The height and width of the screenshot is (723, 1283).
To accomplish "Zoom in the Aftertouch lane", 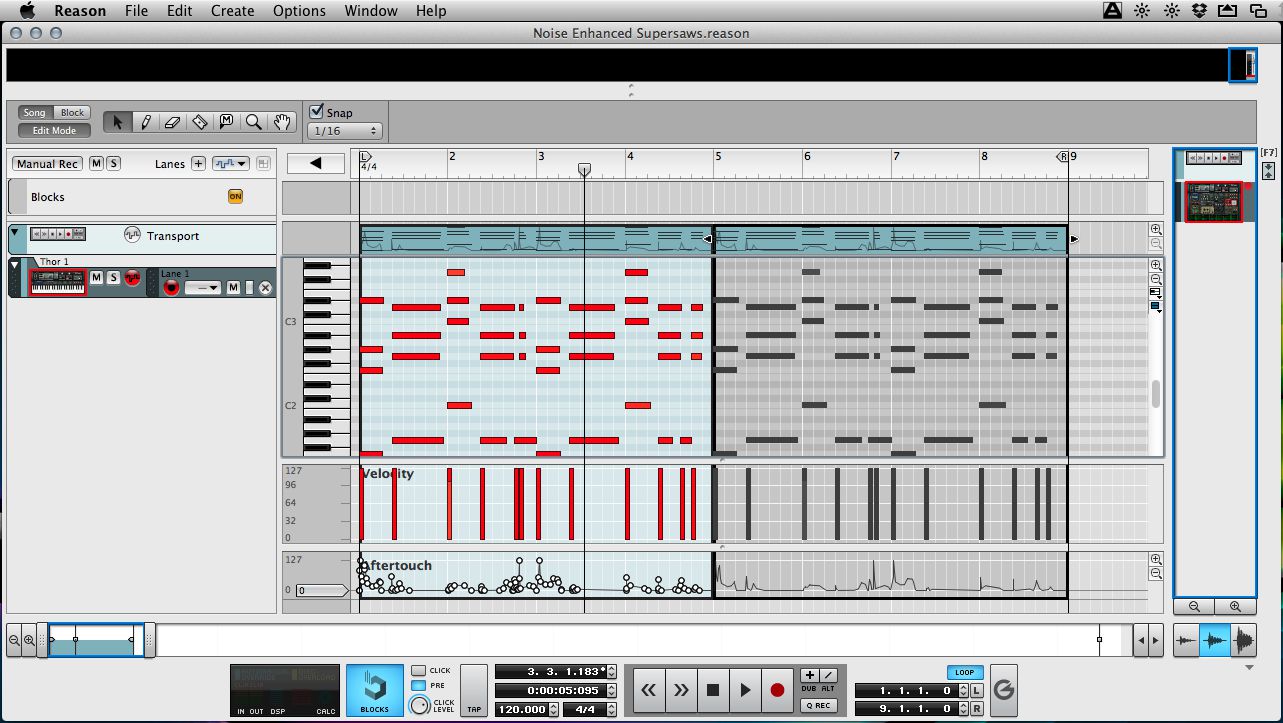I will [x=1156, y=559].
